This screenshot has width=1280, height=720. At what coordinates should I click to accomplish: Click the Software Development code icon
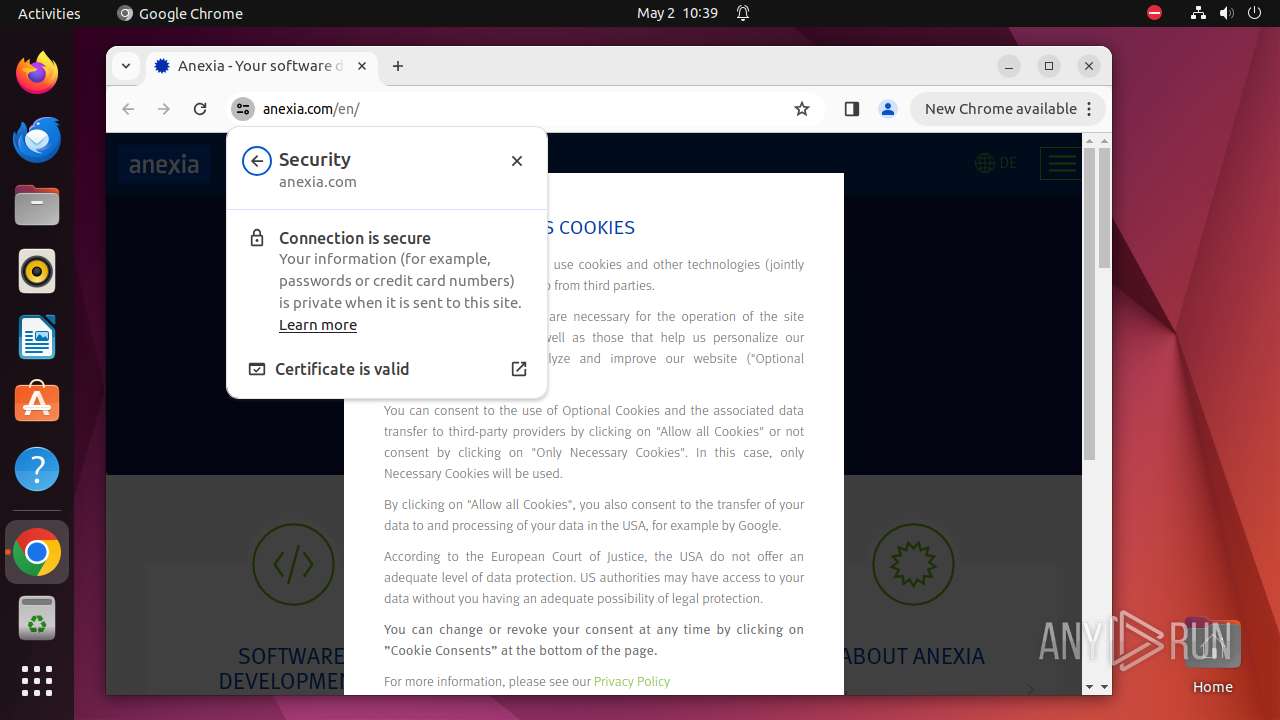[x=293, y=564]
